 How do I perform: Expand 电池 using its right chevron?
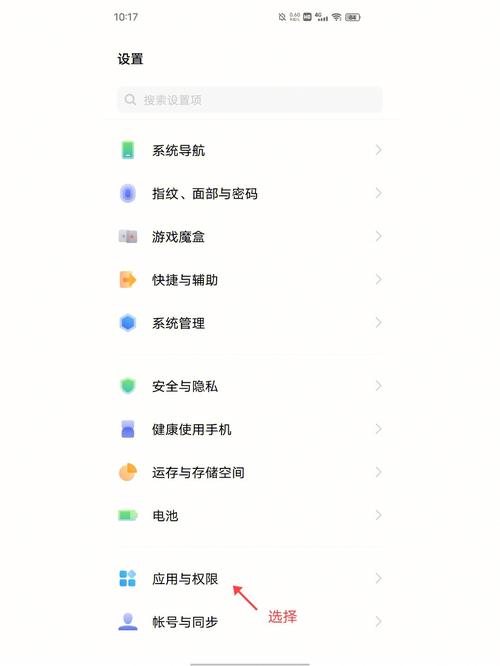(378, 515)
